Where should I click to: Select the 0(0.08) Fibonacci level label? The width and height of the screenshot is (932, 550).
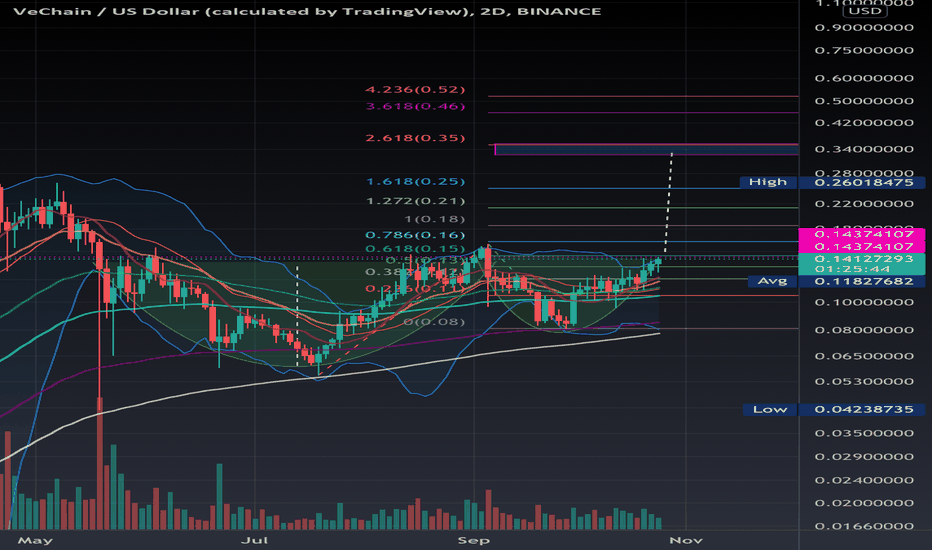[x=434, y=322]
